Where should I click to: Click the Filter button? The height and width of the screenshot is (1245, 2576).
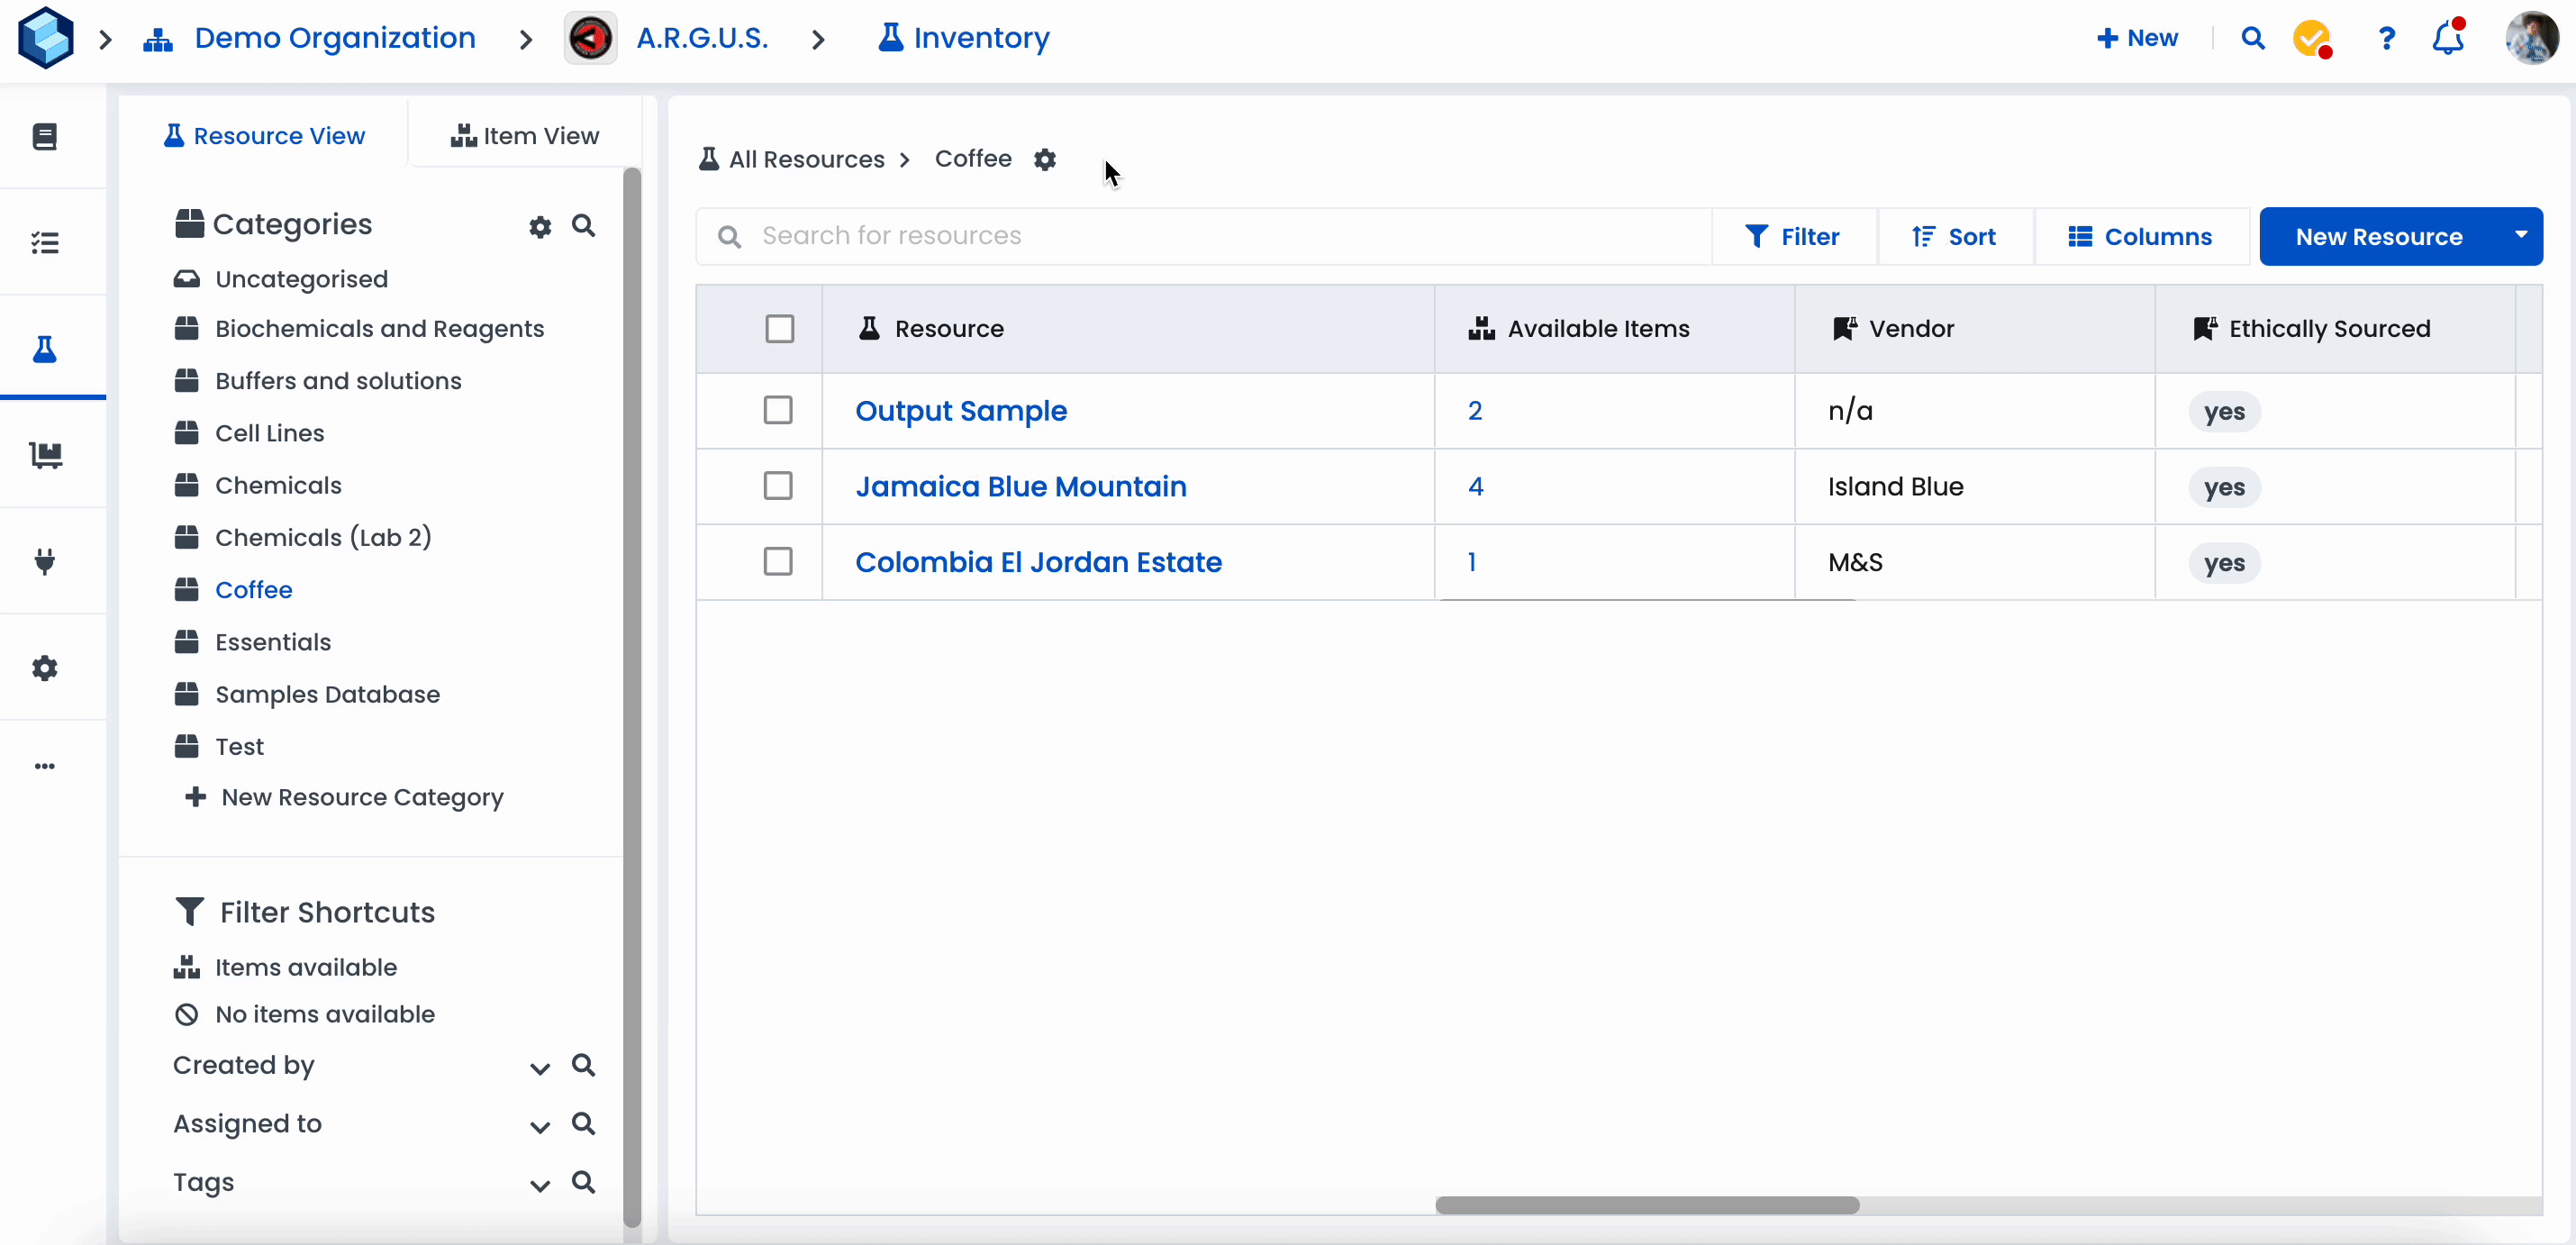[1793, 237]
